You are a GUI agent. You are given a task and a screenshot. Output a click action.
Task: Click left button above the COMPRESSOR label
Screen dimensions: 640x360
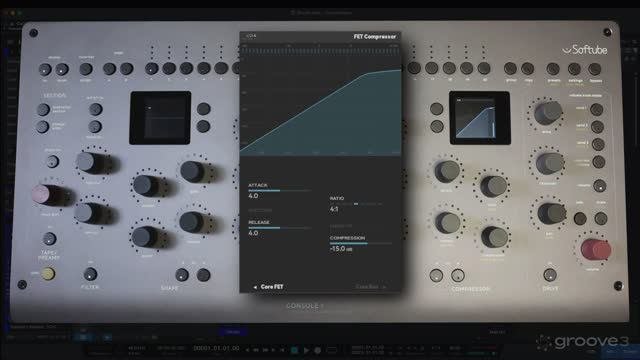(436, 276)
